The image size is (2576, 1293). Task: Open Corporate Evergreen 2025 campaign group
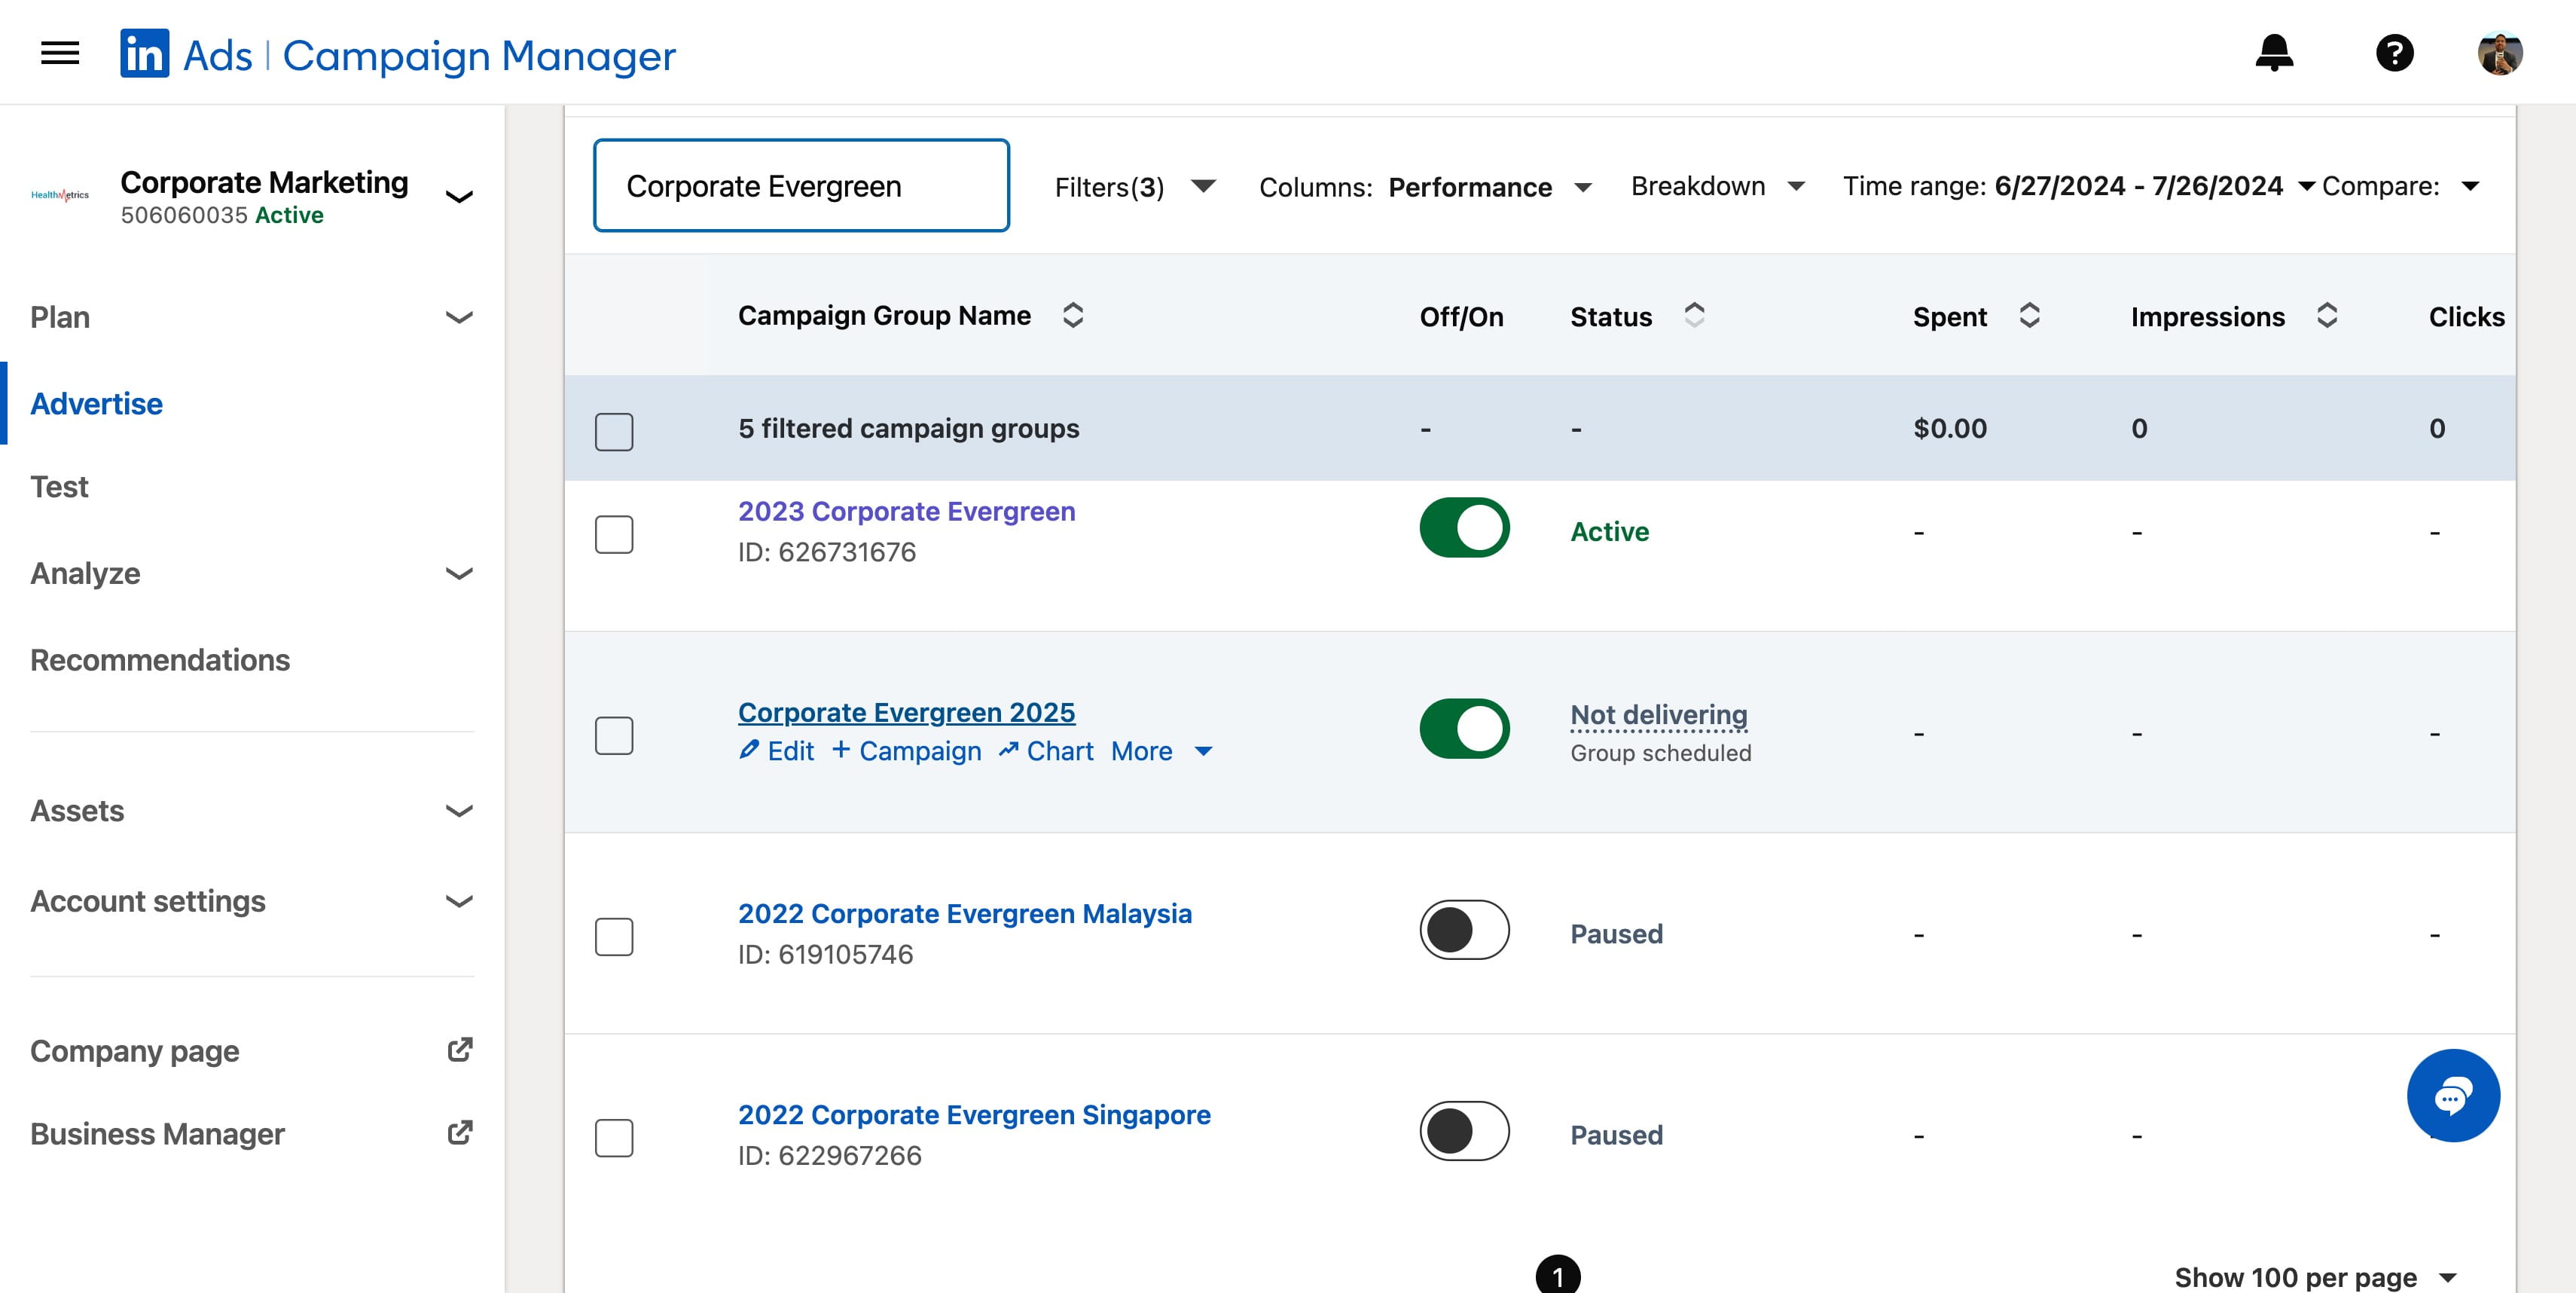[906, 712]
